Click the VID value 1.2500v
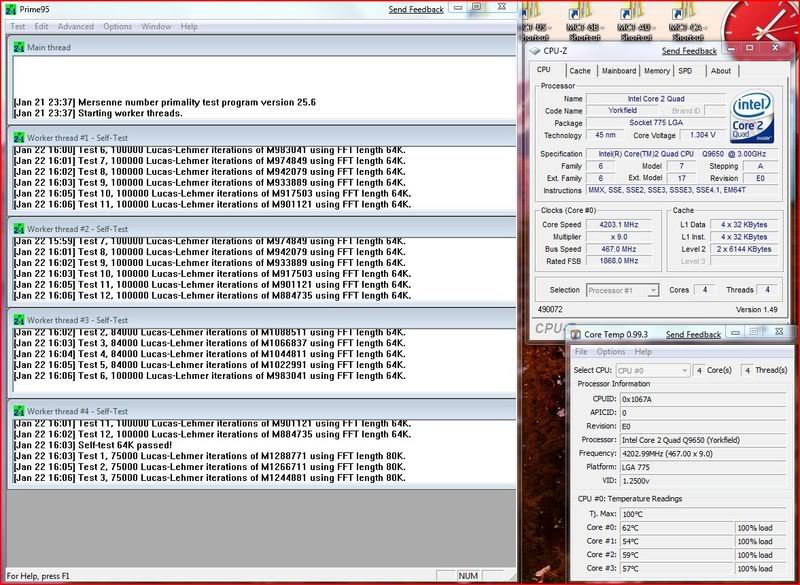The width and height of the screenshot is (800, 585). pos(703,480)
